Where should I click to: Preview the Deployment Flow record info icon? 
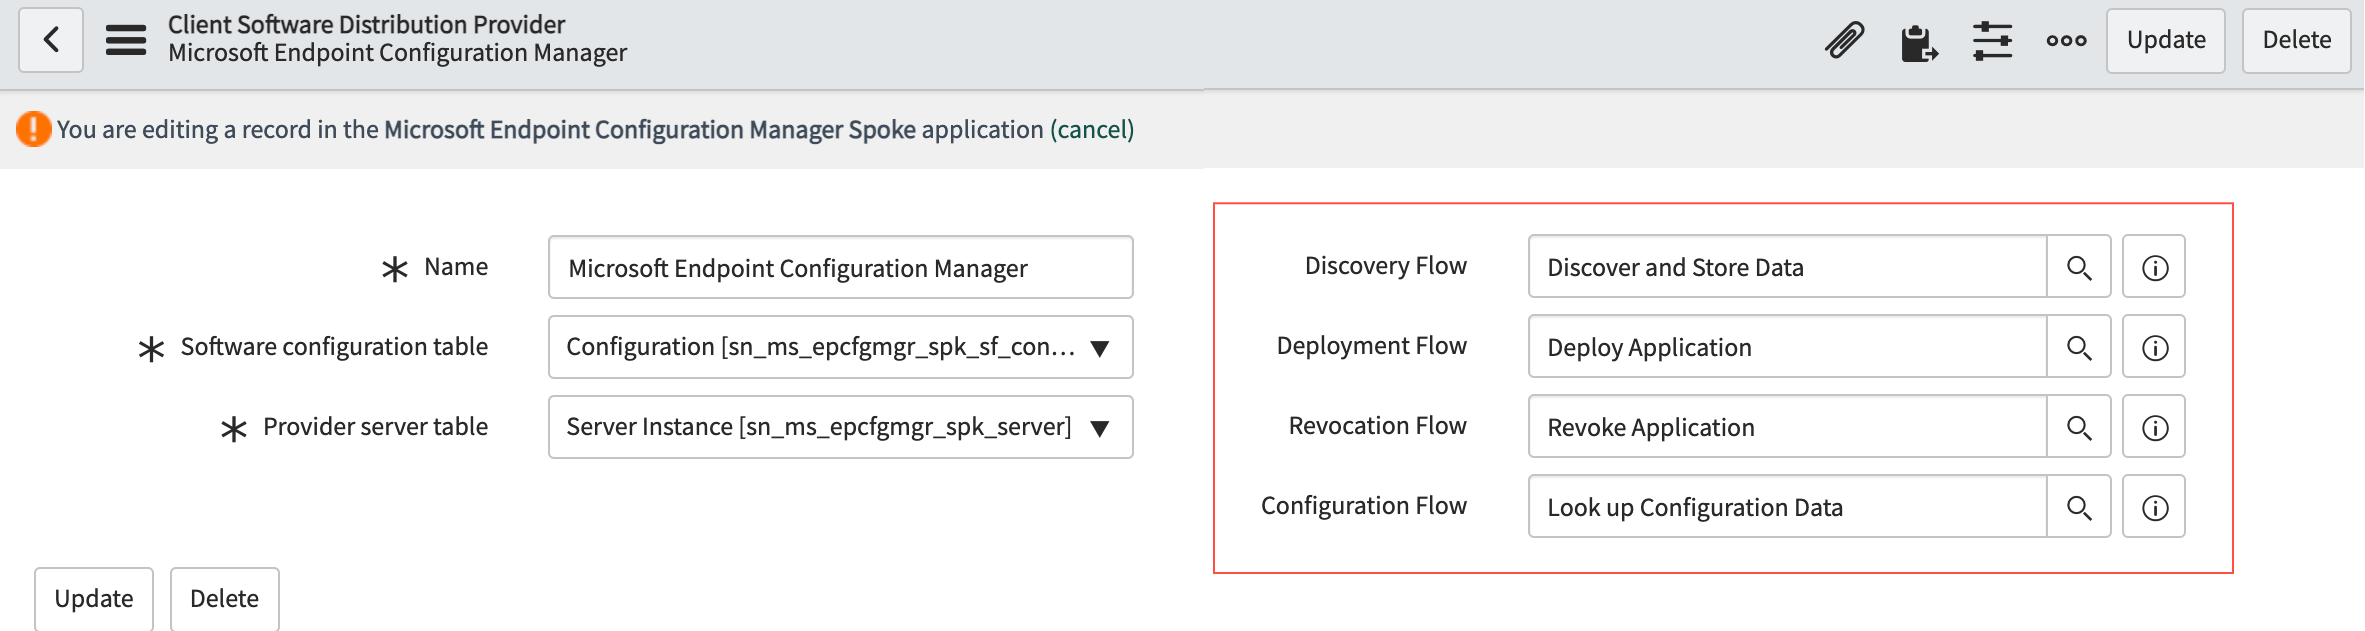pos(2155,347)
